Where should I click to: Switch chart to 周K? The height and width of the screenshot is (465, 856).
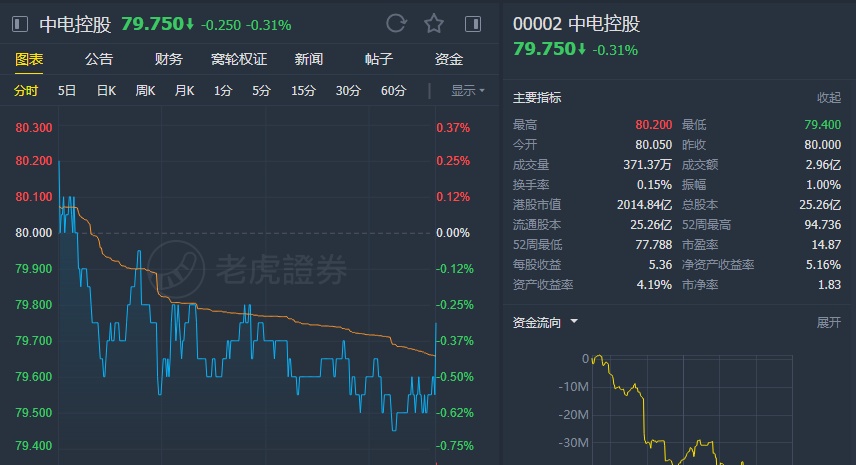click(145, 91)
